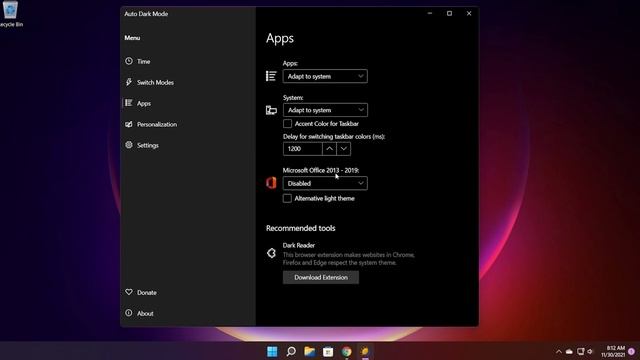Click the brush icon beside Personalization
The image size is (640, 360).
click(129, 124)
